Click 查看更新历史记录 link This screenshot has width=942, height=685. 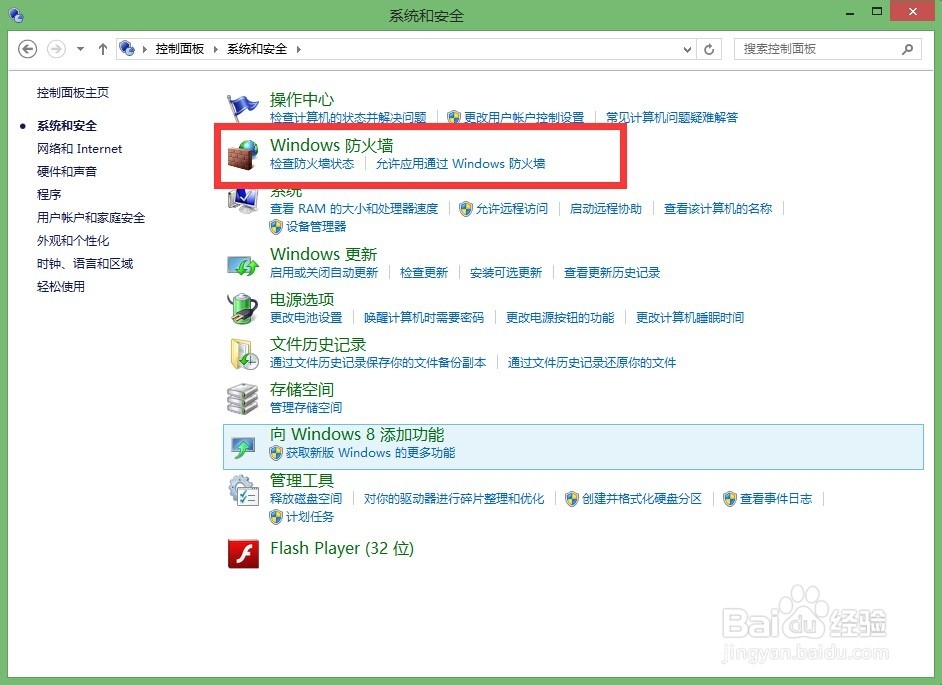(612, 272)
